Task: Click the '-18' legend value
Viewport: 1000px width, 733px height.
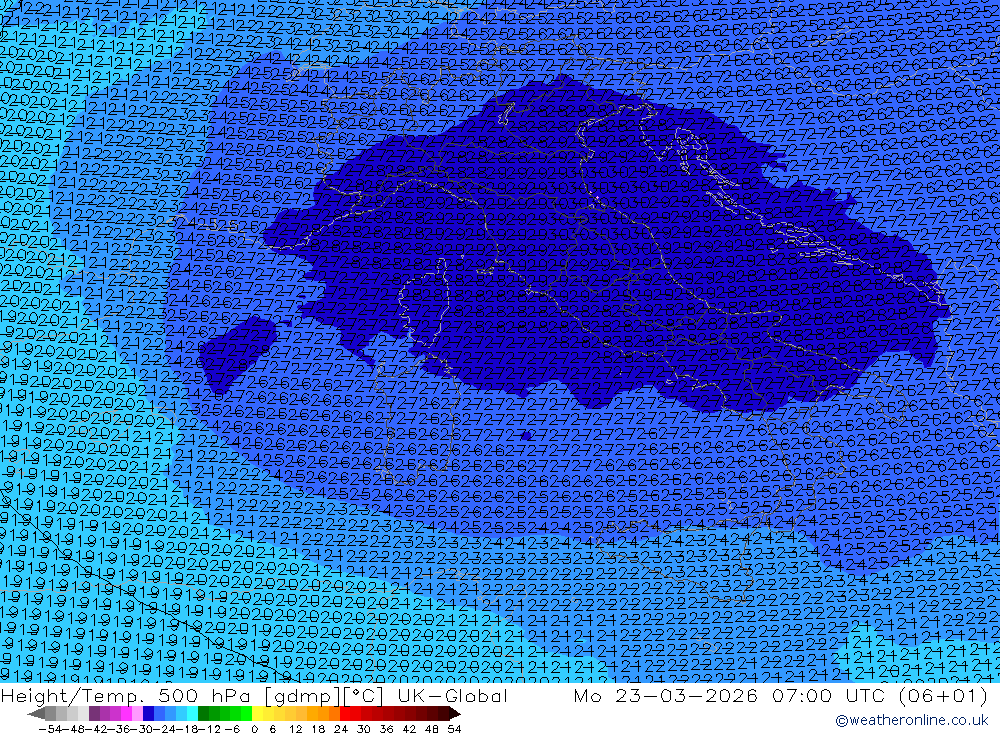Action: (187, 729)
